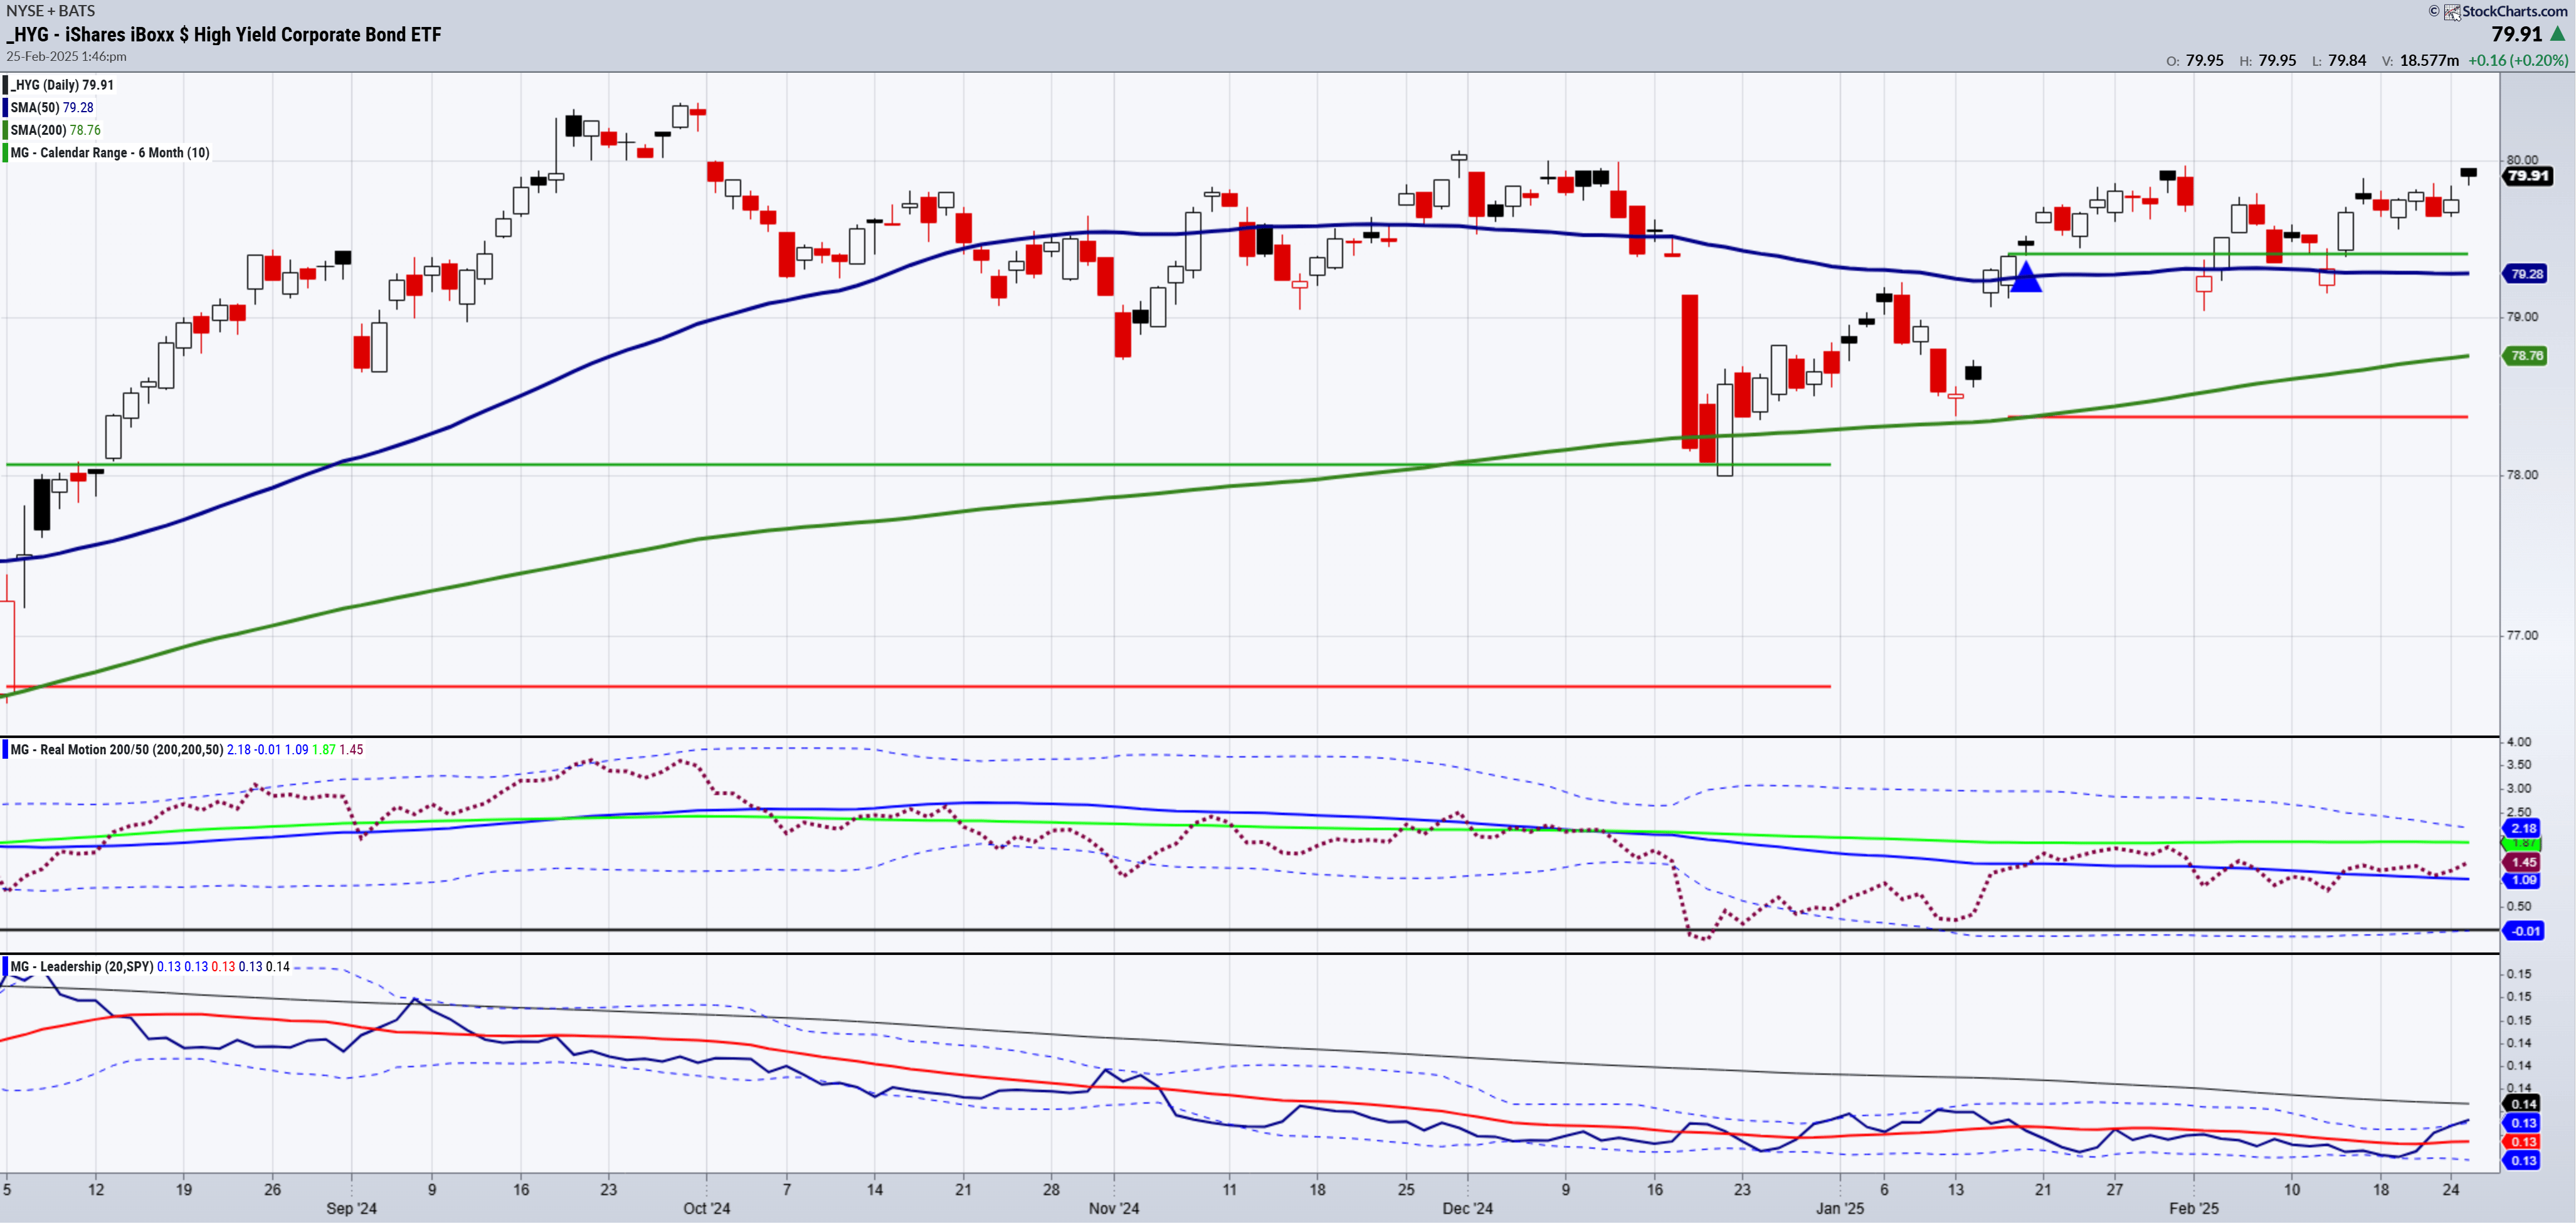Click the high value H: 79.95
This screenshot has width=2576, height=1224.
(2268, 60)
